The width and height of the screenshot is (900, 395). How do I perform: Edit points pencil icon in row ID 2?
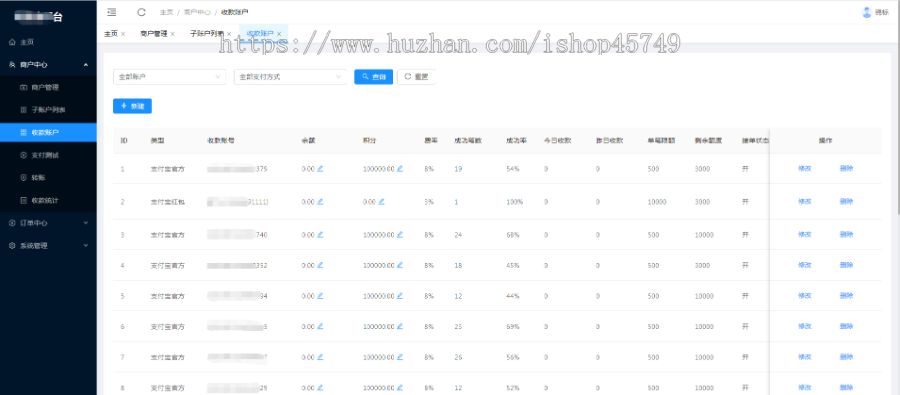click(381, 202)
